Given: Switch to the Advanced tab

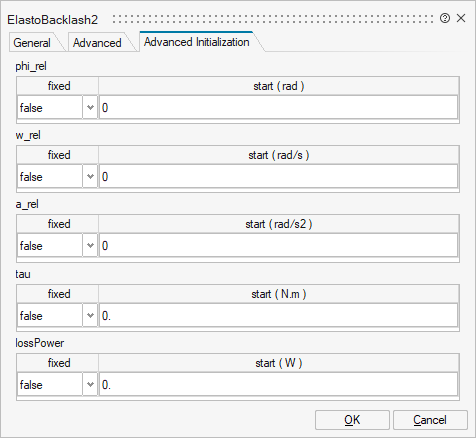Looking at the screenshot, I should 97,43.
